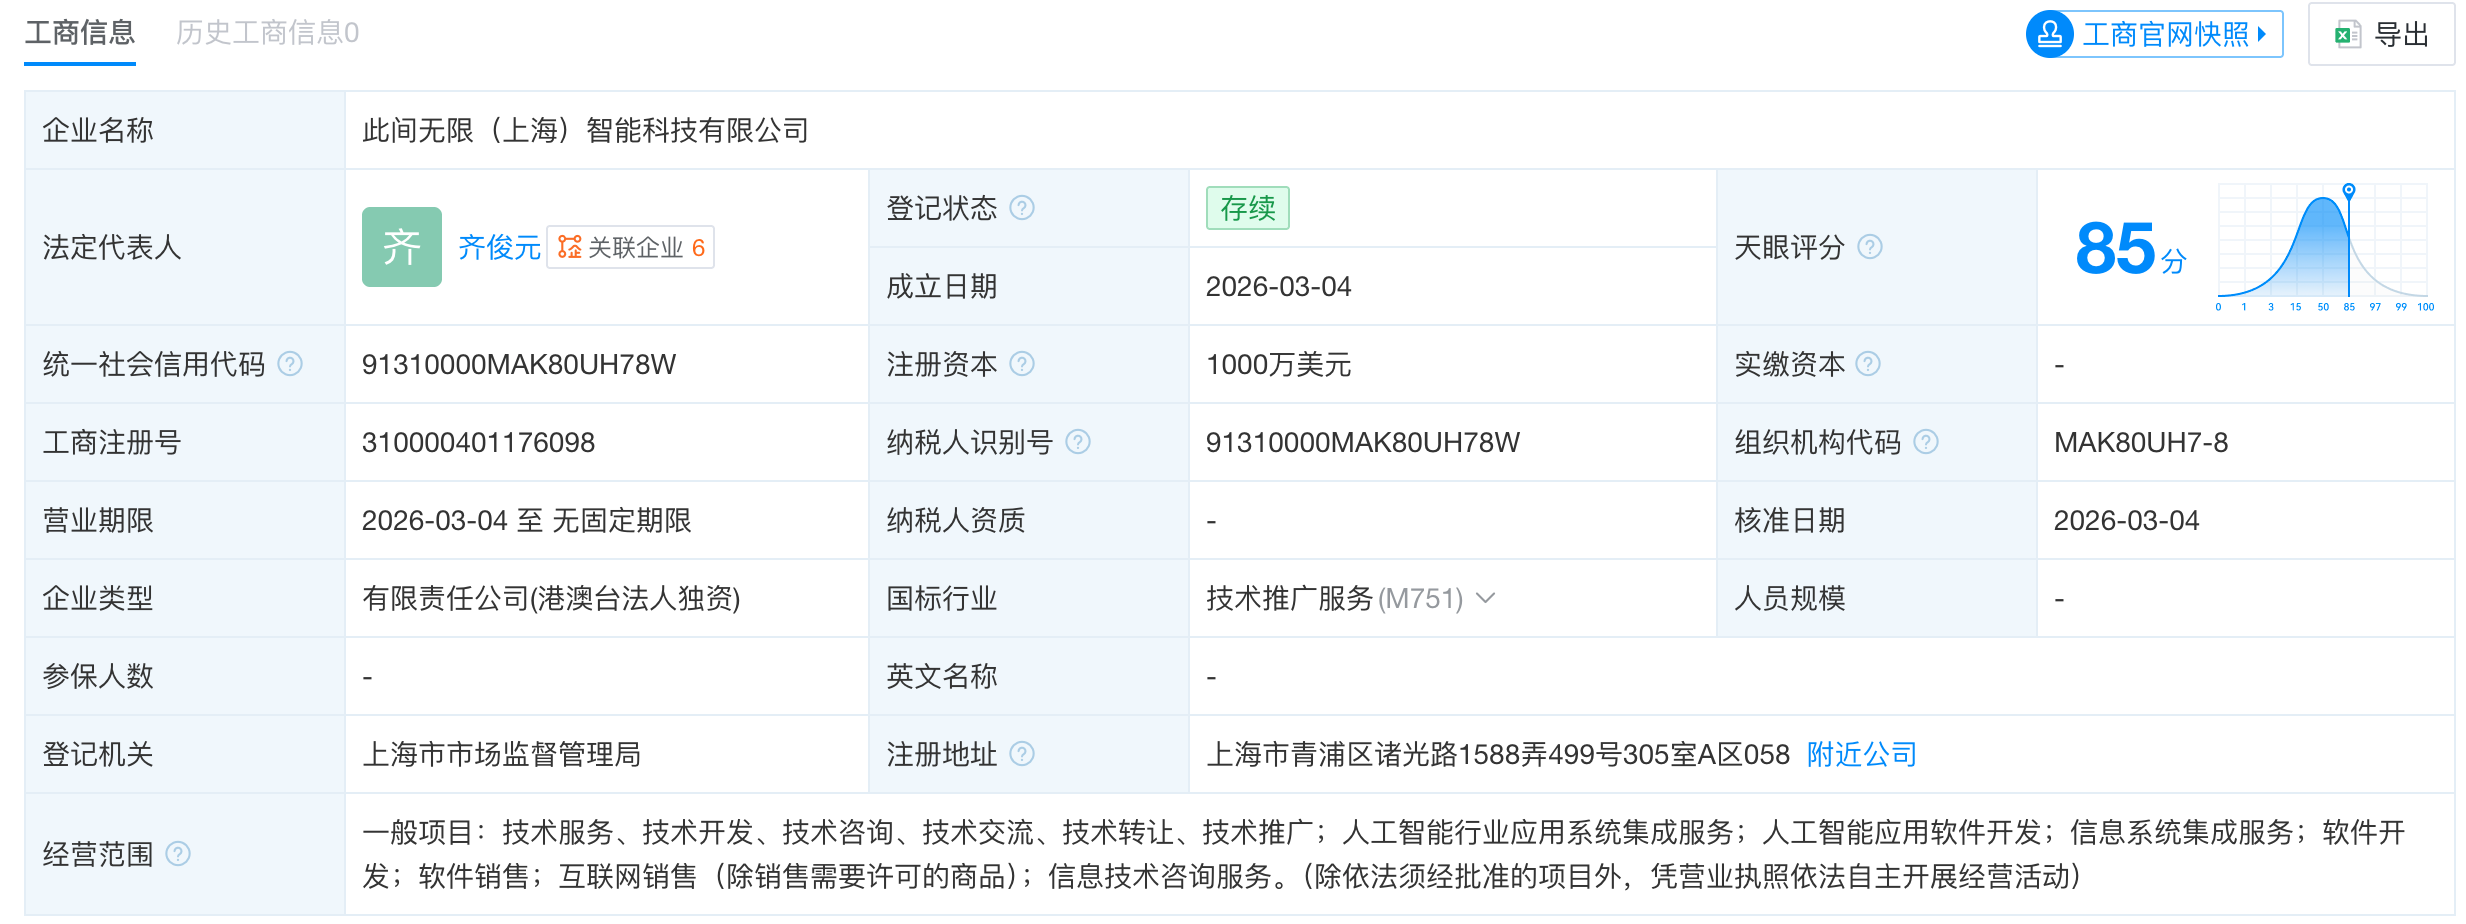Open help icon beside 登记状态
The image size is (2466, 924).
1022,208
